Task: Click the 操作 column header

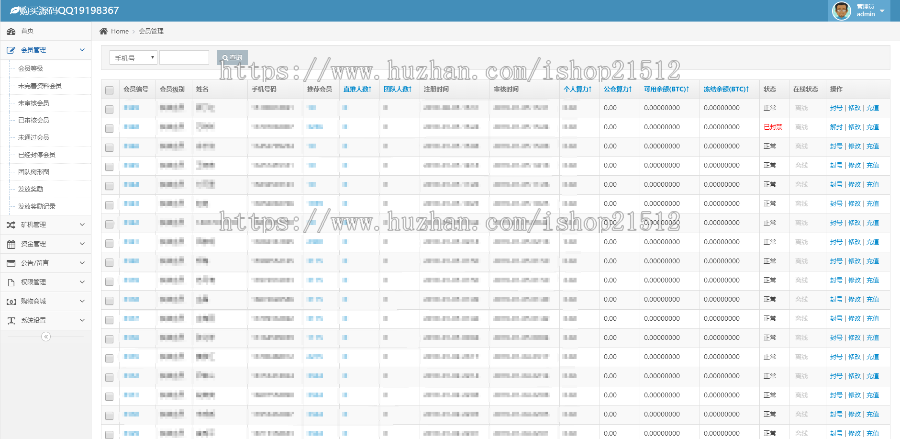Action: click(x=836, y=90)
